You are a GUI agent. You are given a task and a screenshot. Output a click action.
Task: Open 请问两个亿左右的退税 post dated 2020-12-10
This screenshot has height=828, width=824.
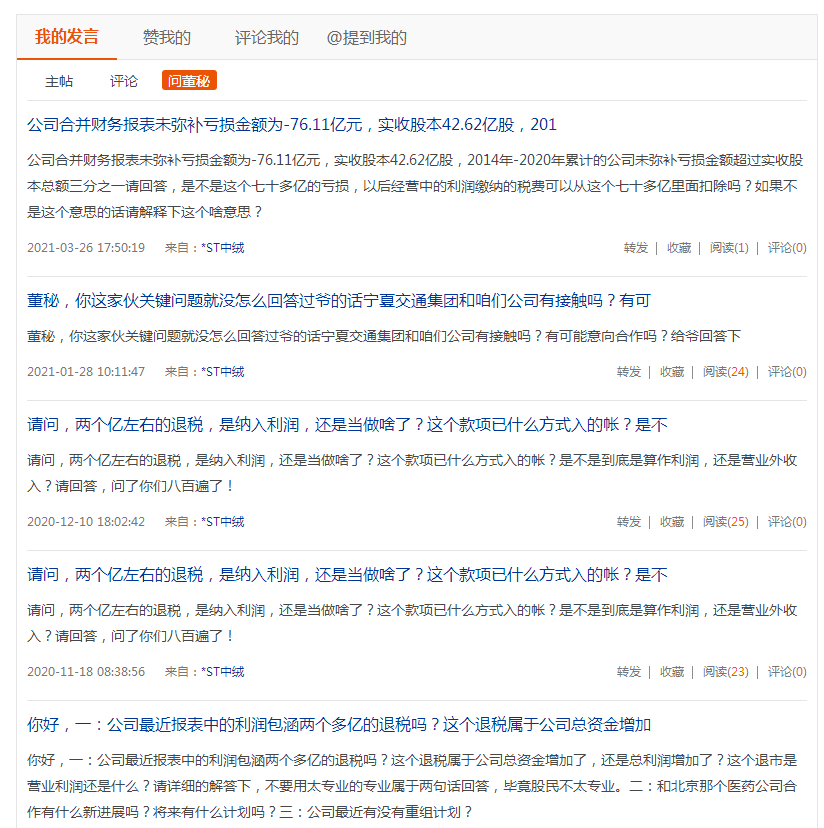[347, 425]
